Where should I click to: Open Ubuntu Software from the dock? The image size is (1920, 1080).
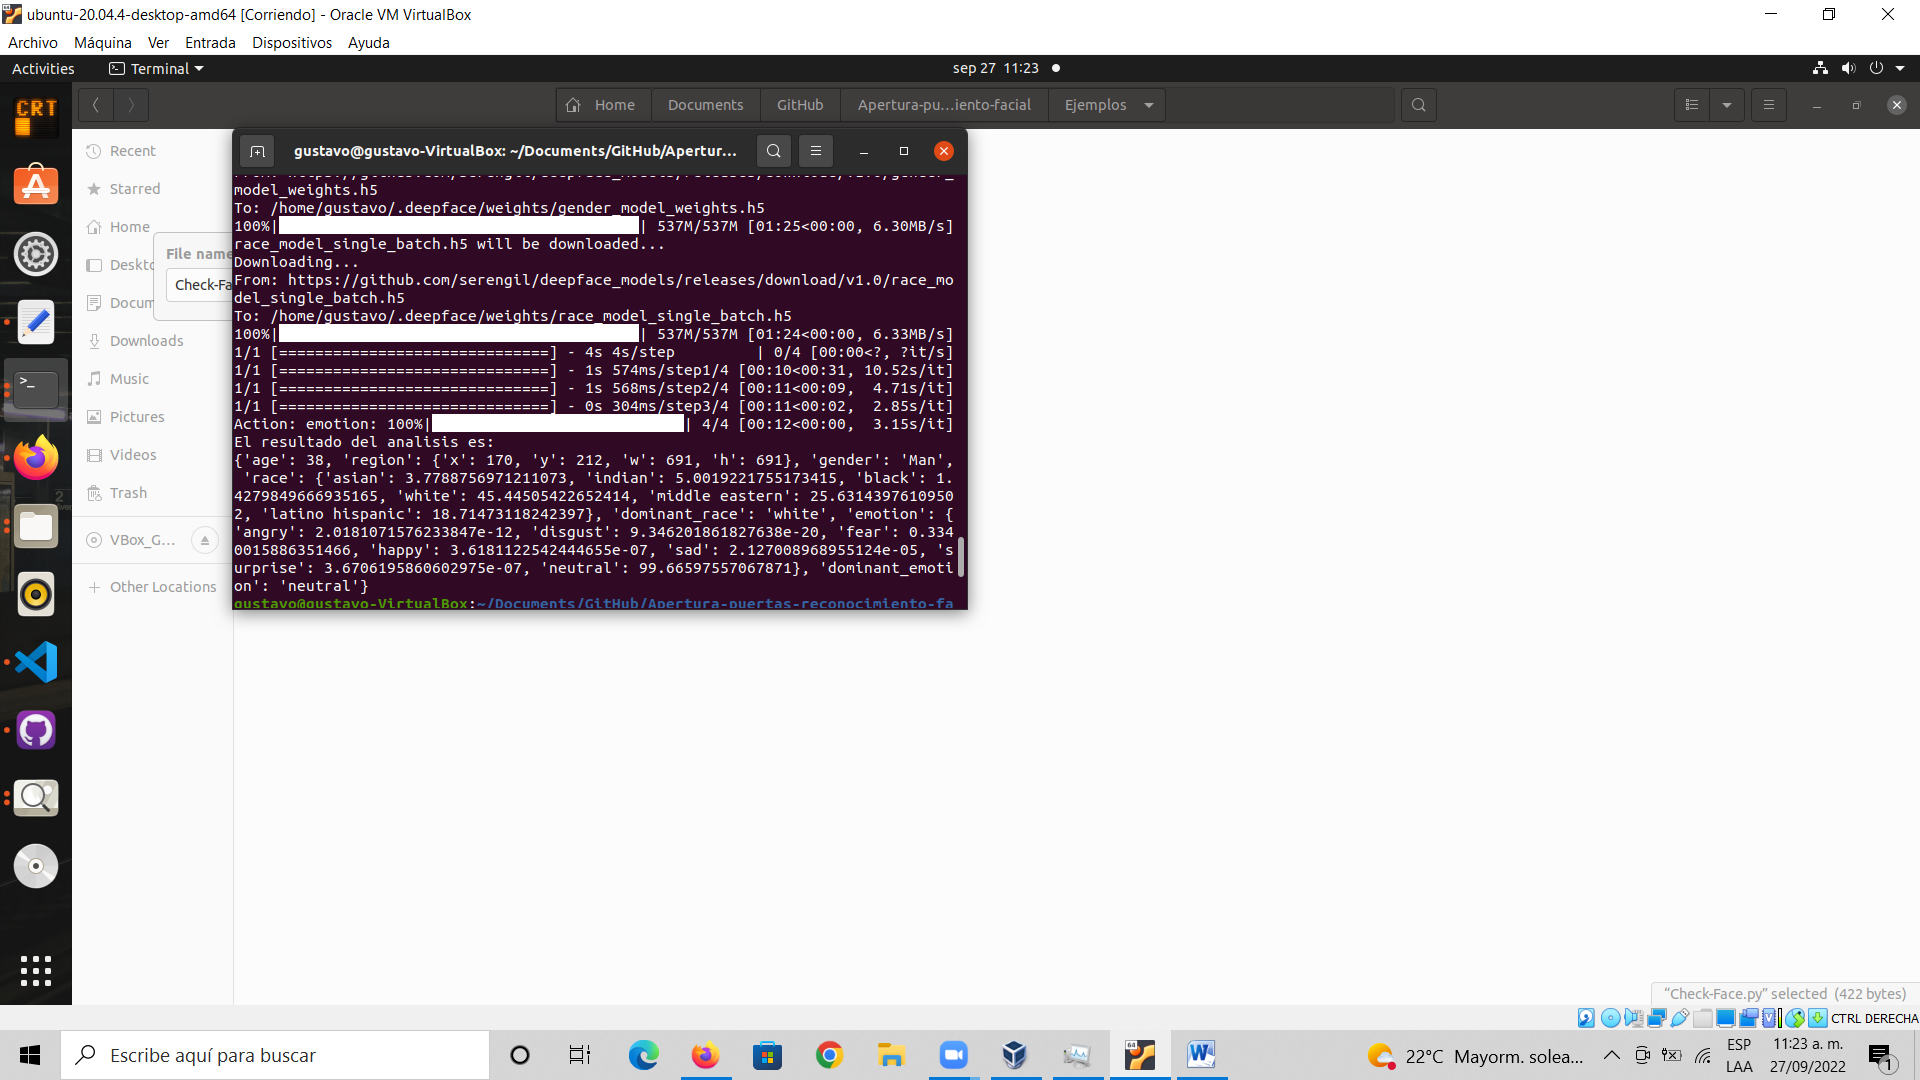(35, 185)
